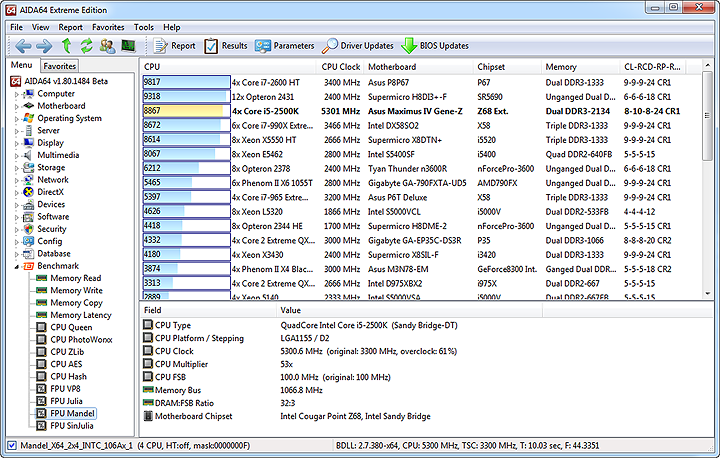Click the yellow 8867 score bar
720x458 pixels.
pos(186,111)
